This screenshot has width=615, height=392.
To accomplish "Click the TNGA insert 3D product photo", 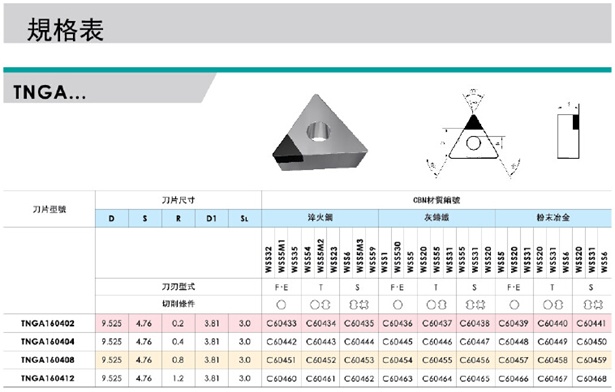I will pyautogui.click(x=320, y=133).
